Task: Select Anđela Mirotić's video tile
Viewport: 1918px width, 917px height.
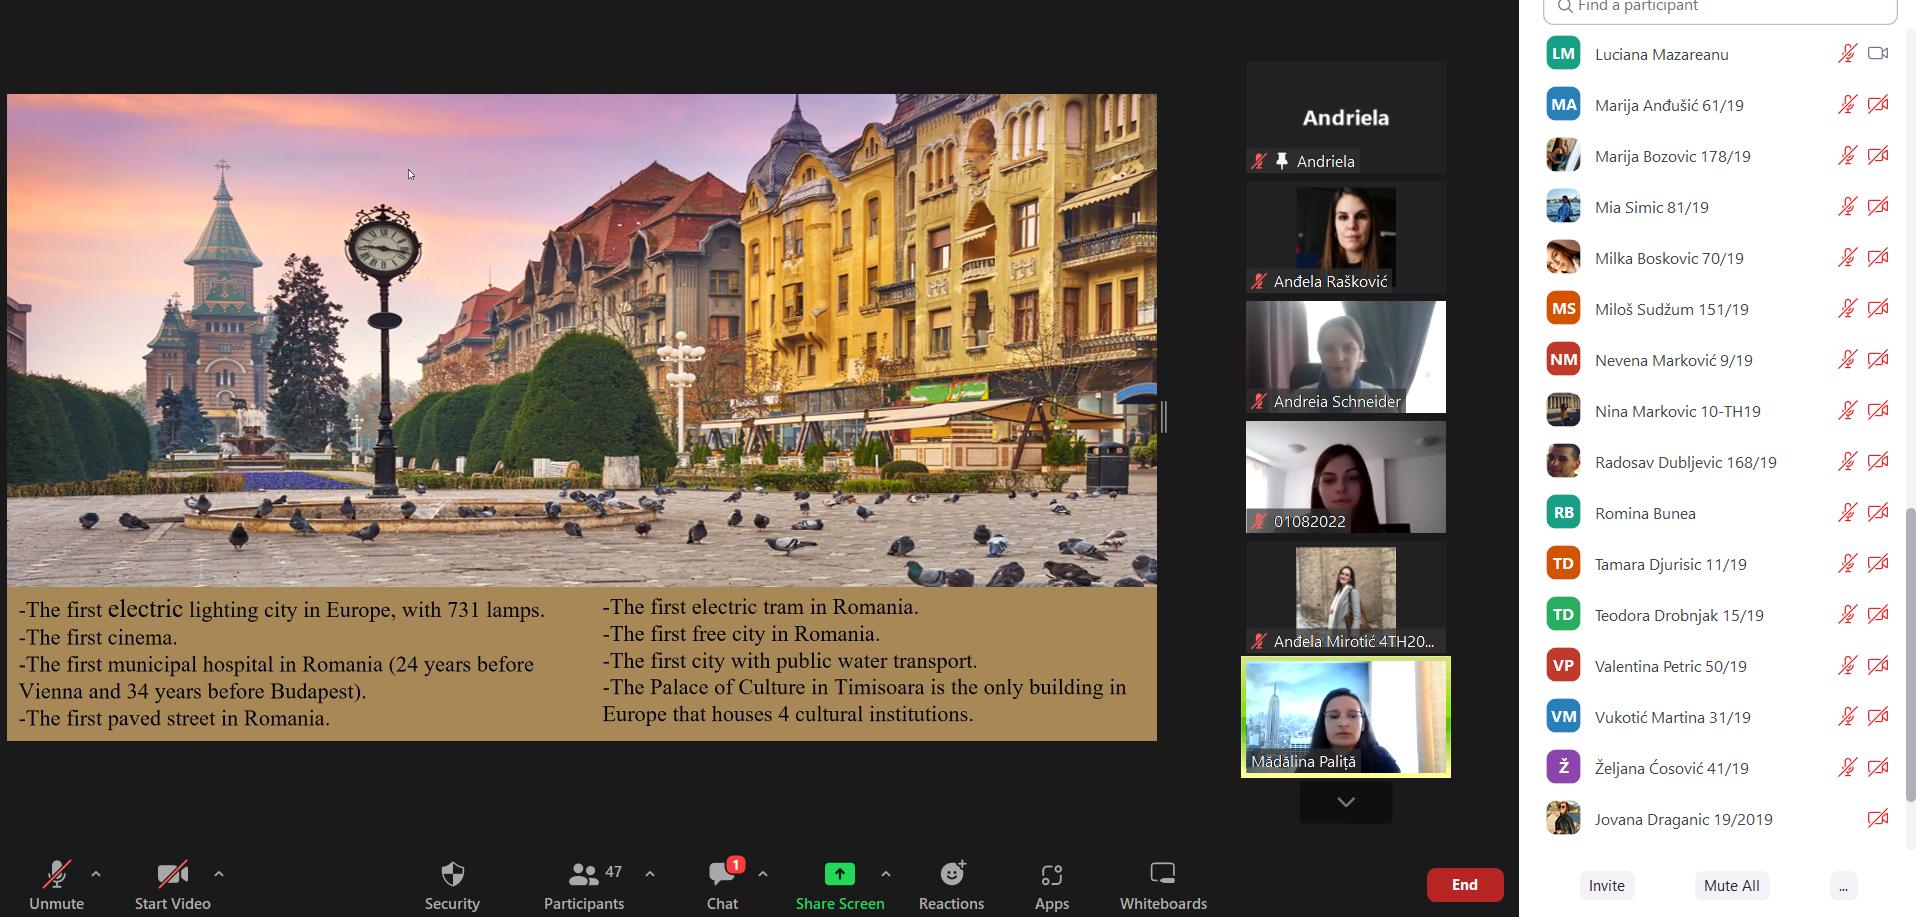Action: 1346,597
